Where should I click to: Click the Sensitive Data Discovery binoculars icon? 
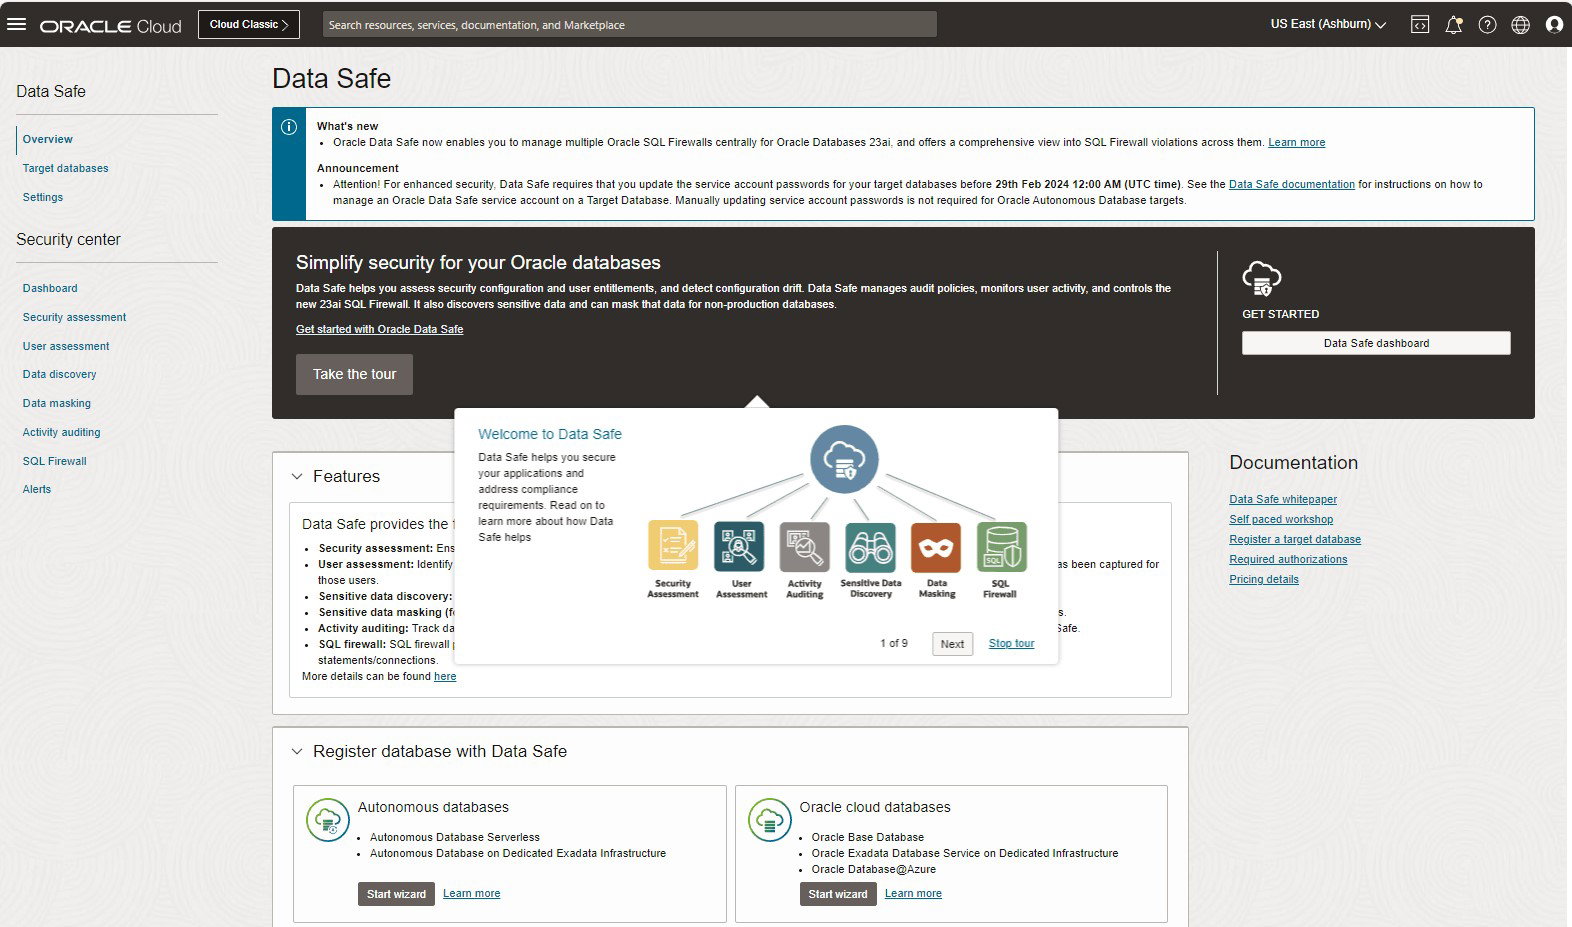[871, 546]
